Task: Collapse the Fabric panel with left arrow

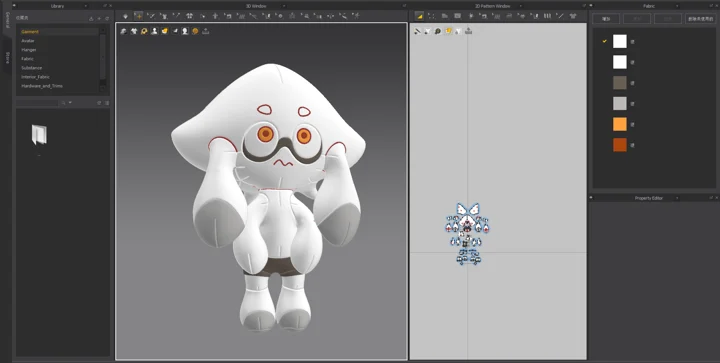Action: click(591, 6)
